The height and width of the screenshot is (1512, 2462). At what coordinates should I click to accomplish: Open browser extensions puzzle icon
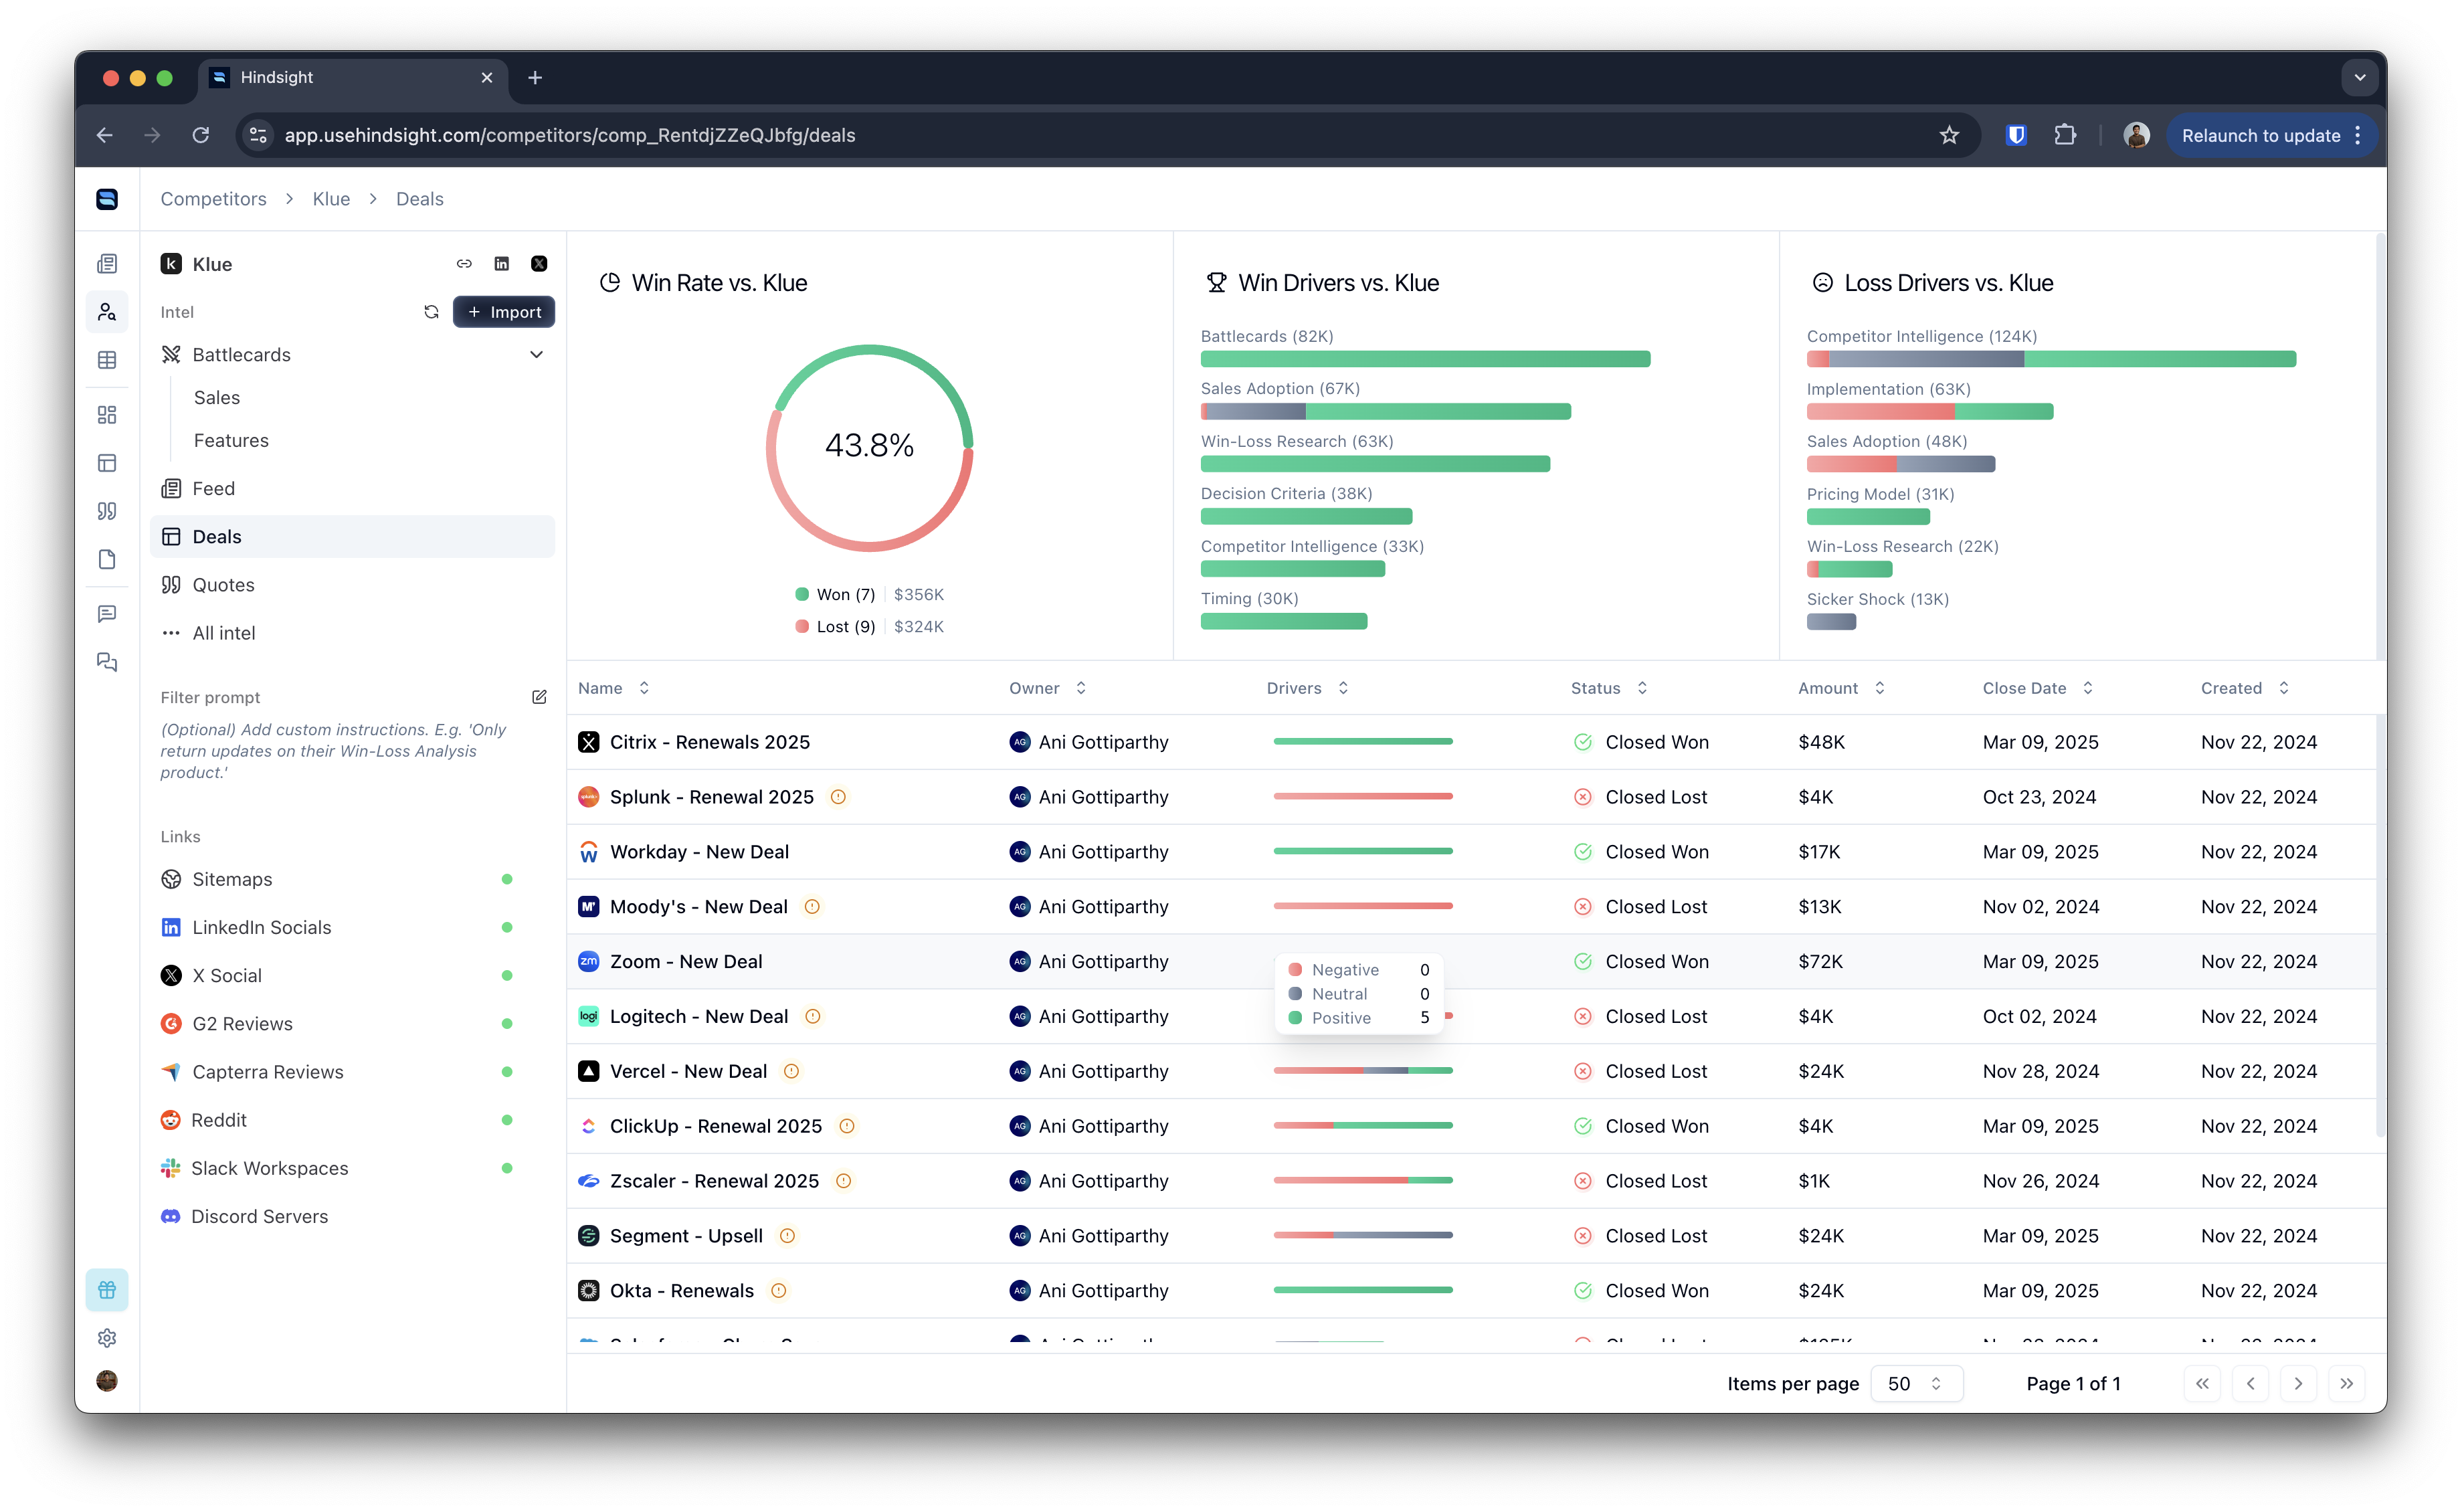[x=2065, y=135]
